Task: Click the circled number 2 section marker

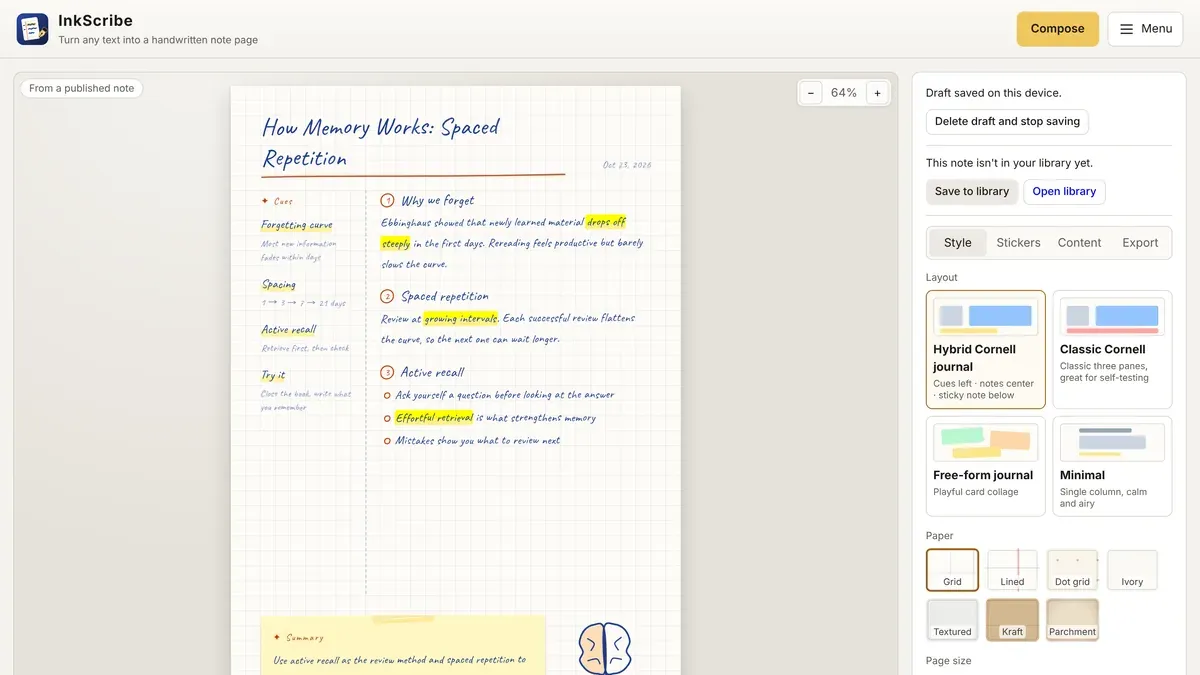Action: pyautogui.click(x=387, y=296)
